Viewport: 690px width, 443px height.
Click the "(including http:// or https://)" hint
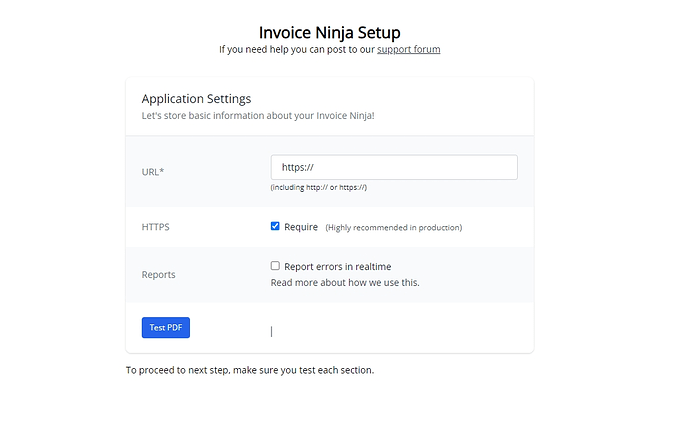point(319,187)
